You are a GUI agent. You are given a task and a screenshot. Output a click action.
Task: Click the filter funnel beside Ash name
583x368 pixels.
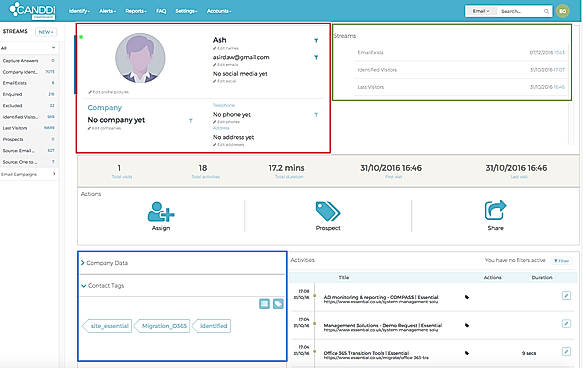pos(316,40)
